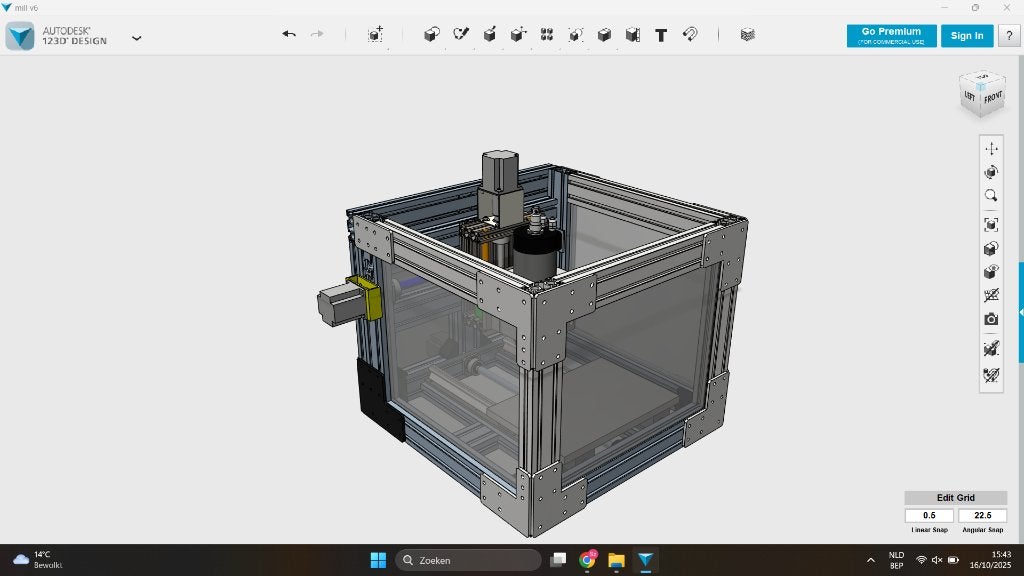The height and width of the screenshot is (576, 1024).
Task: Click the Edit Grid button
Action: point(955,498)
